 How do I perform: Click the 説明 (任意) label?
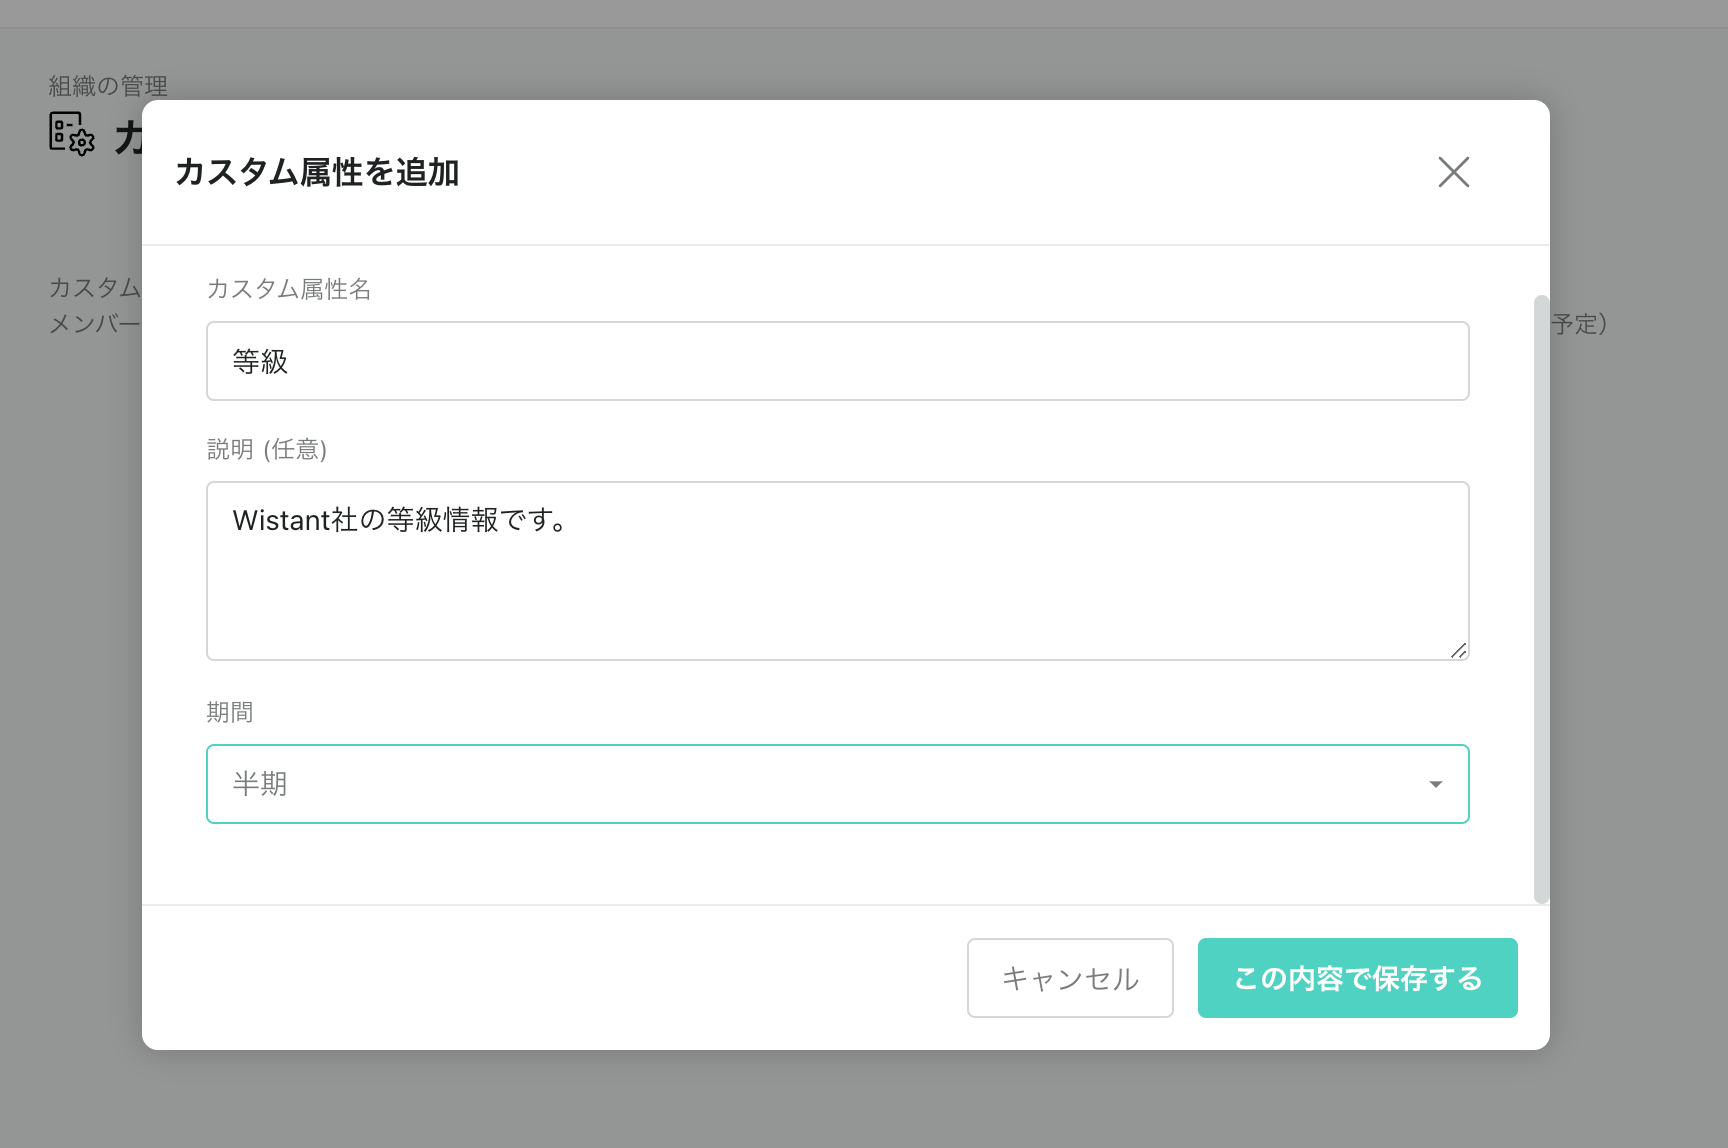pyautogui.click(x=266, y=449)
